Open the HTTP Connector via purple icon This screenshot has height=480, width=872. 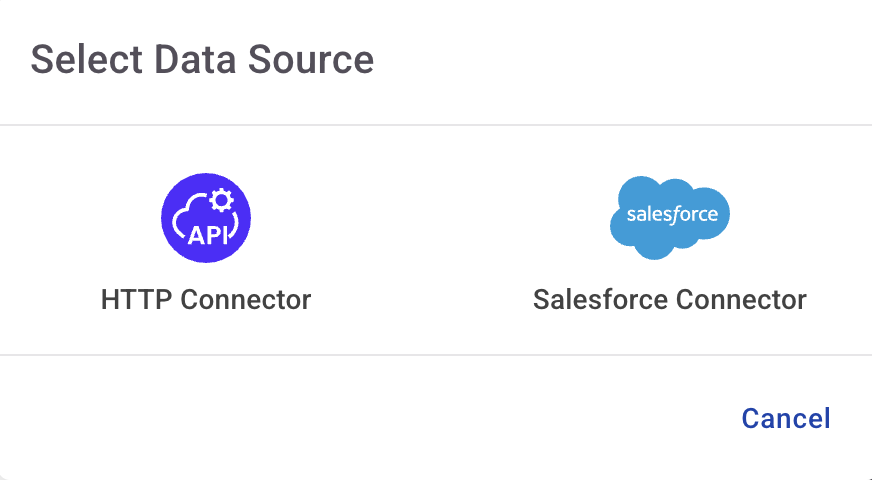[206, 217]
